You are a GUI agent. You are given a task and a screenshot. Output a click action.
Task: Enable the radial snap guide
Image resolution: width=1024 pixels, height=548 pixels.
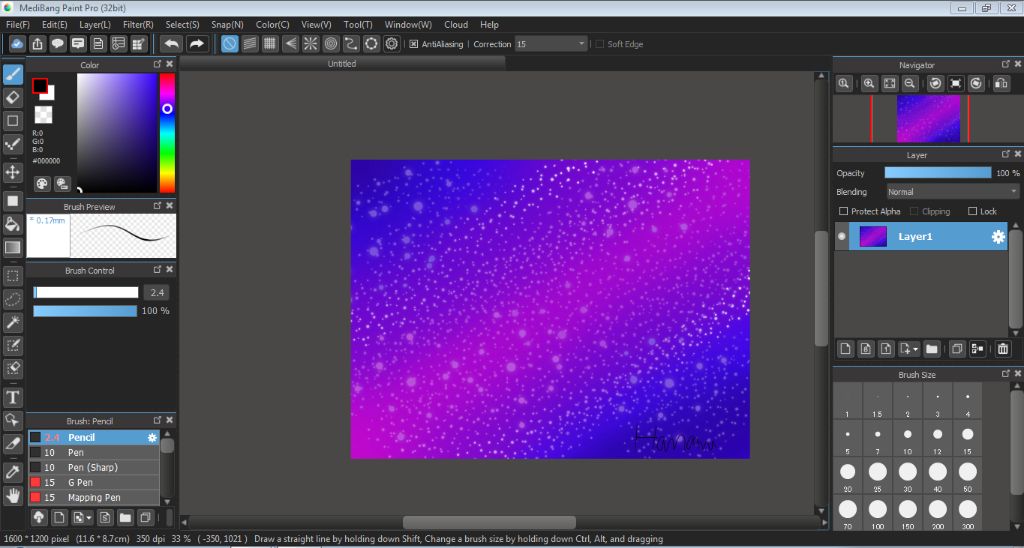(x=310, y=44)
